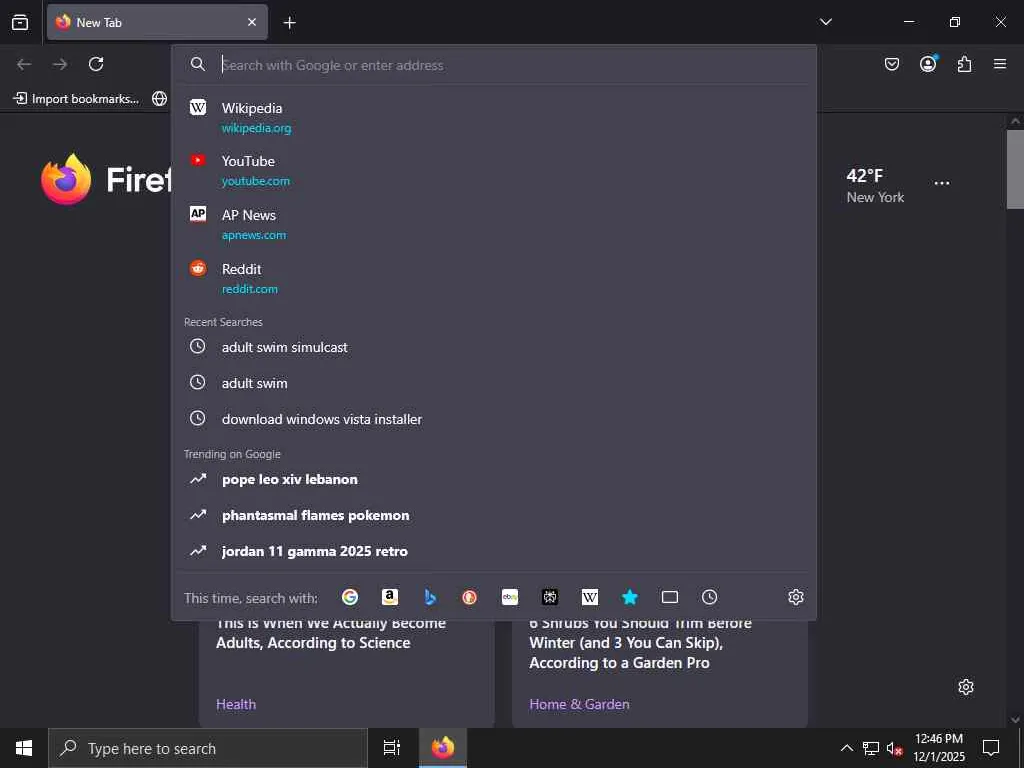Open the Firefox account icon
Image resolution: width=1024 pixels, height=768 pixels.
(928, 63)
